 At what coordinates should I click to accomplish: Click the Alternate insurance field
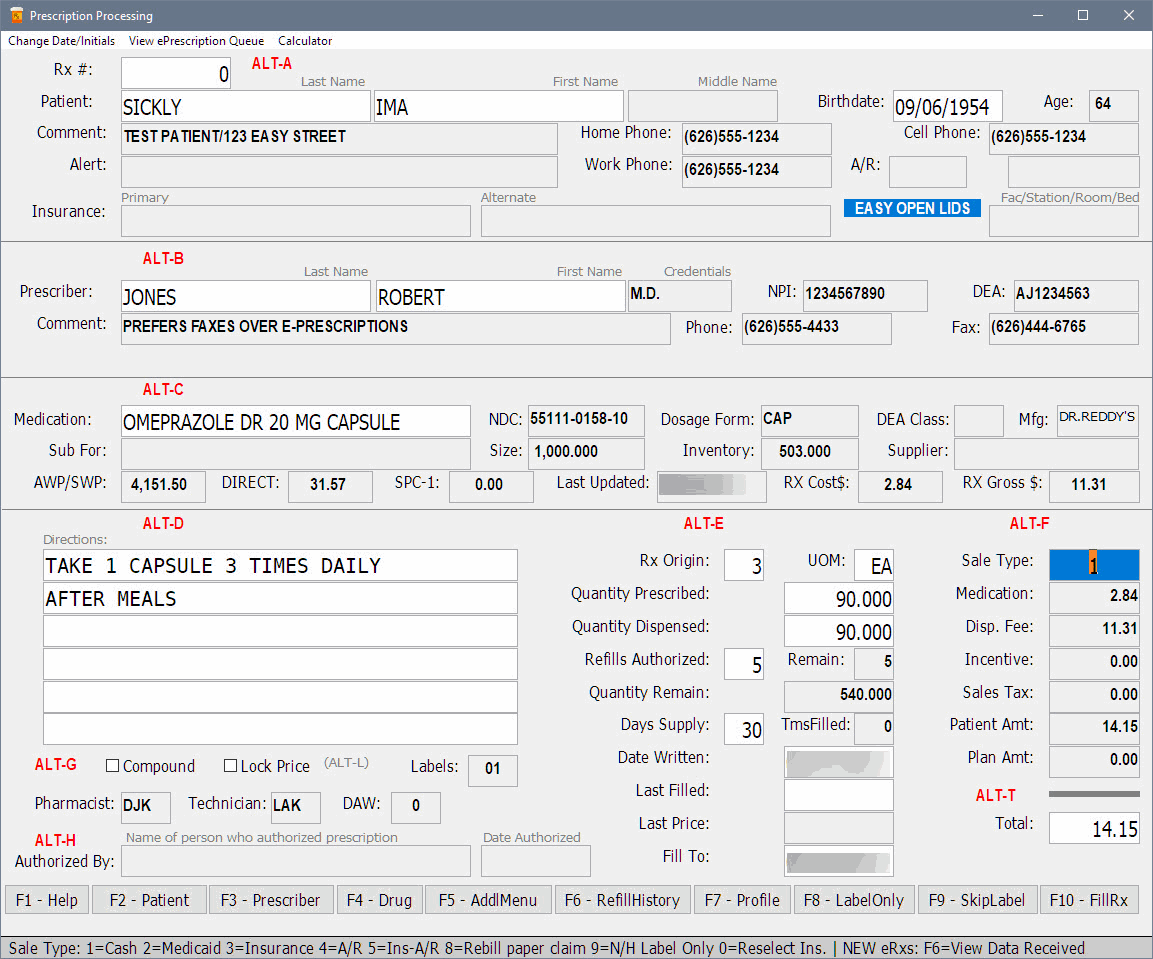tap(655, 221)
